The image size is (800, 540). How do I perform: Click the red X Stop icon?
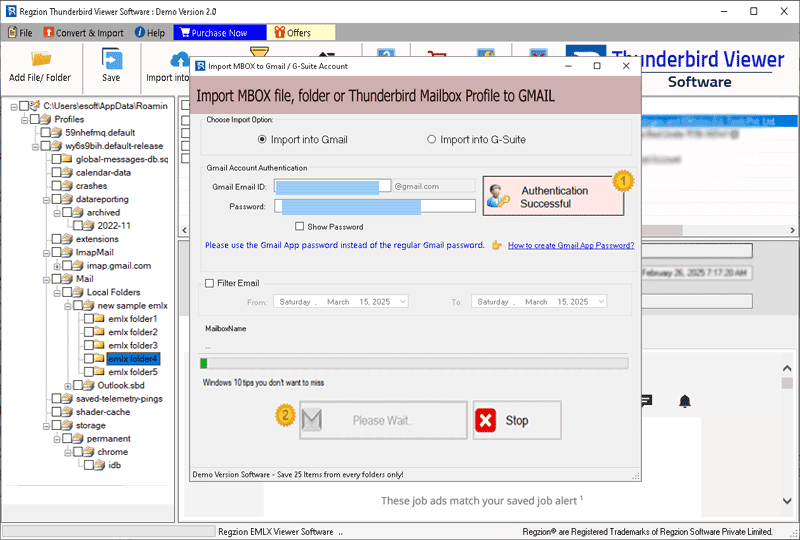(485, 420)
